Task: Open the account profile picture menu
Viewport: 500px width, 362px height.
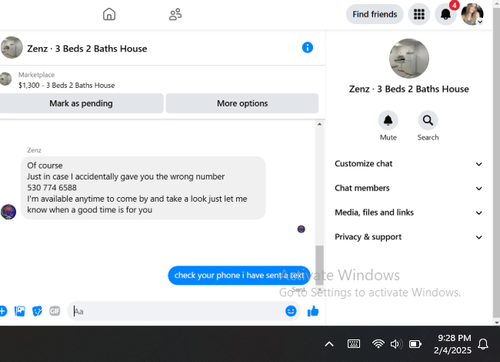Action: [x=472, y=14]
